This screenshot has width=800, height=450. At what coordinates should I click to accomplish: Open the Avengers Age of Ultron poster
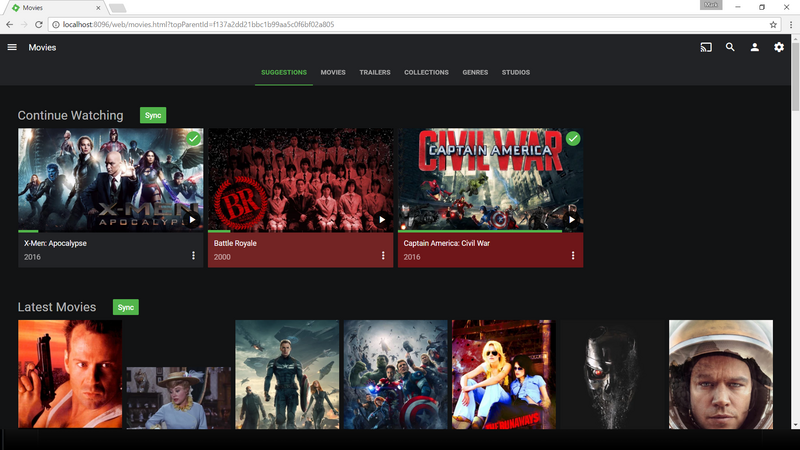(395, 374)
